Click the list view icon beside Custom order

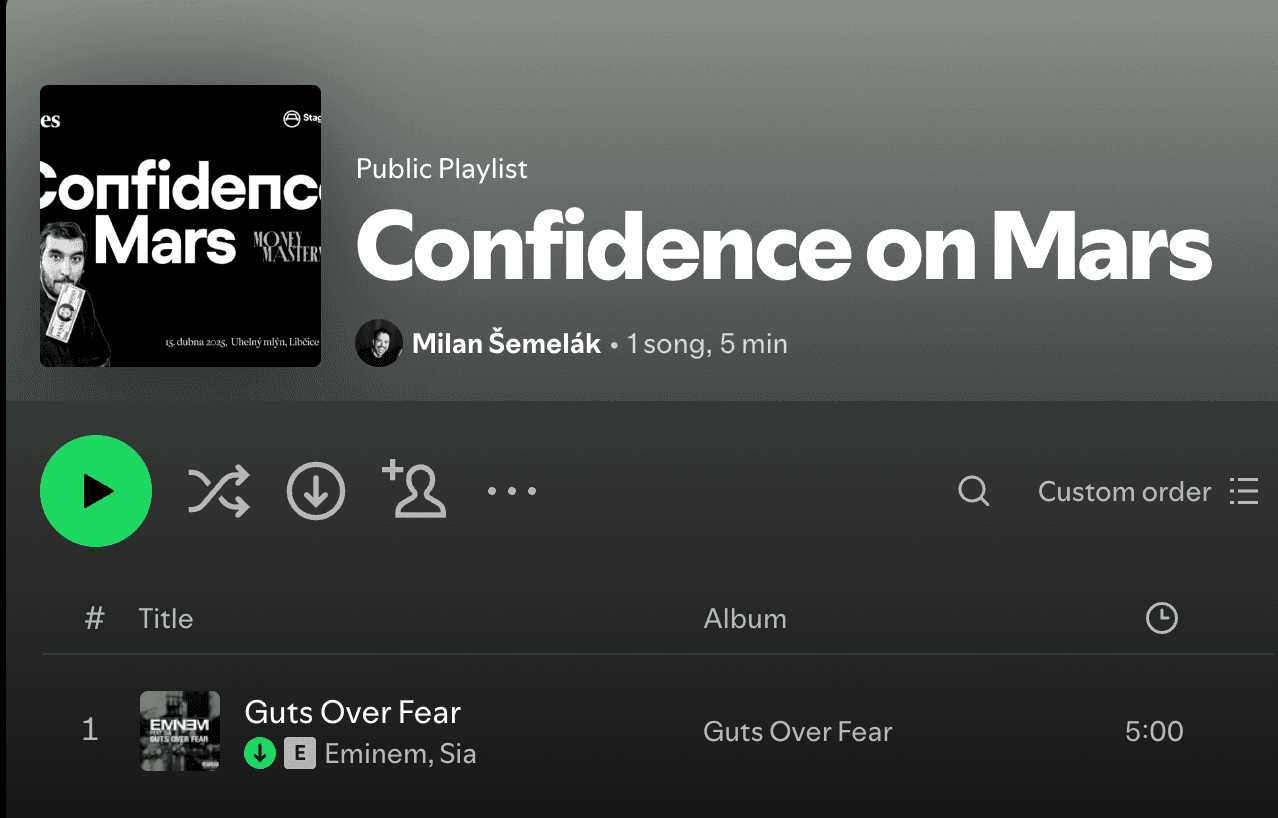pyautogui.click(x=1244, y=491)
